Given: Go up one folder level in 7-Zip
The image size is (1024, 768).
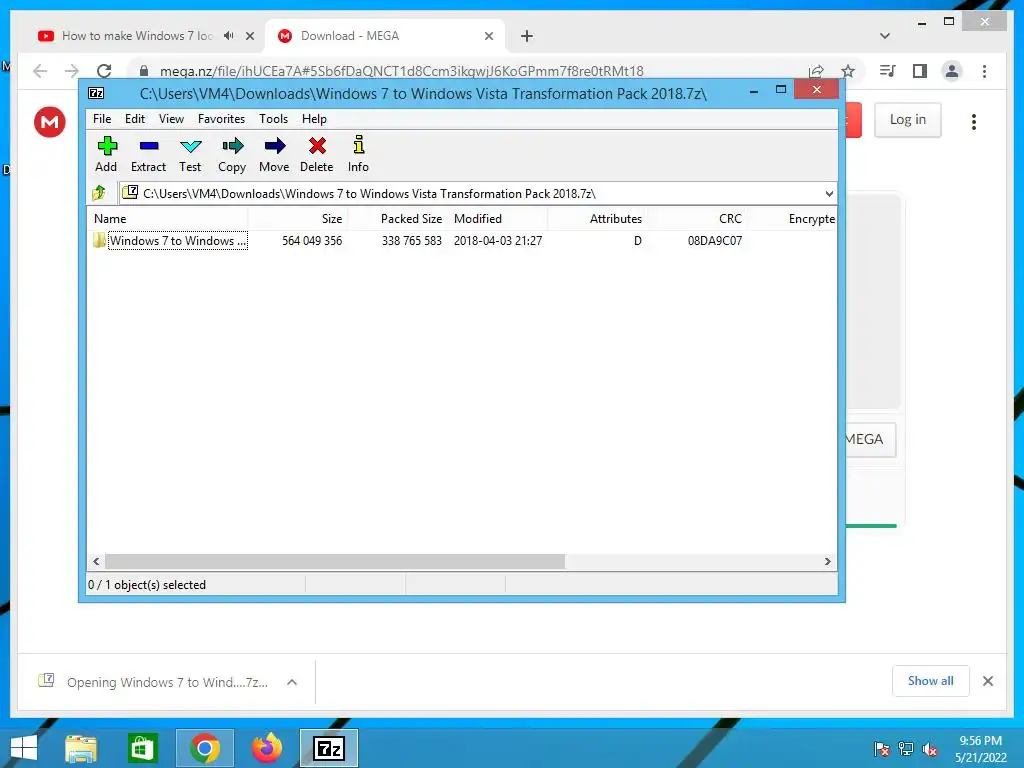Looking at the screenshot, I should pyautogui.click(x=99, y=193).
